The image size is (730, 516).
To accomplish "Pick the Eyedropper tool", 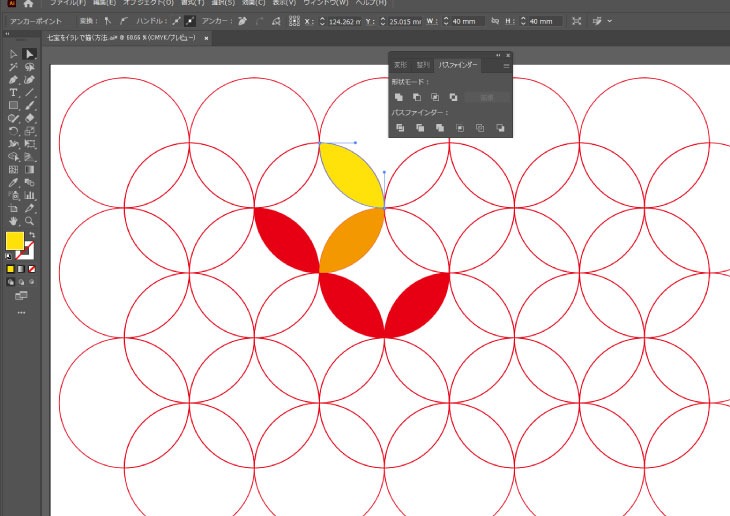I will pos(13,183).
